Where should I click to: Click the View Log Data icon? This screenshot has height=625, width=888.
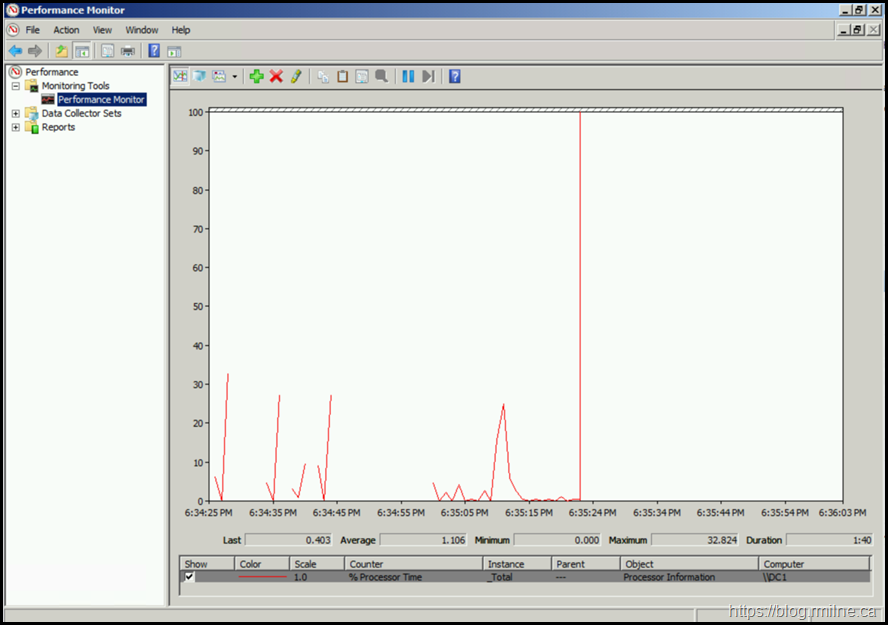(x=199, y=76)
